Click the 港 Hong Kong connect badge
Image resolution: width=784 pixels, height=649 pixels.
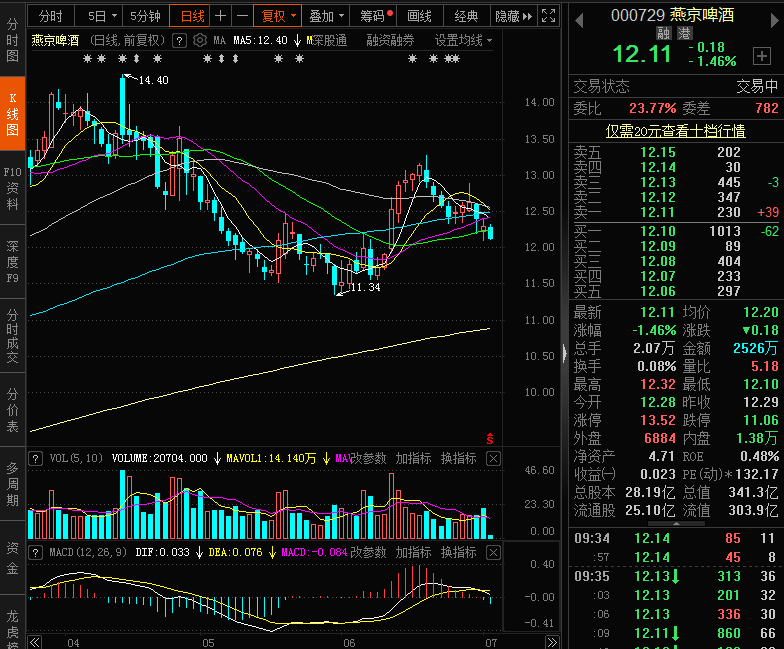pos(684,34)
